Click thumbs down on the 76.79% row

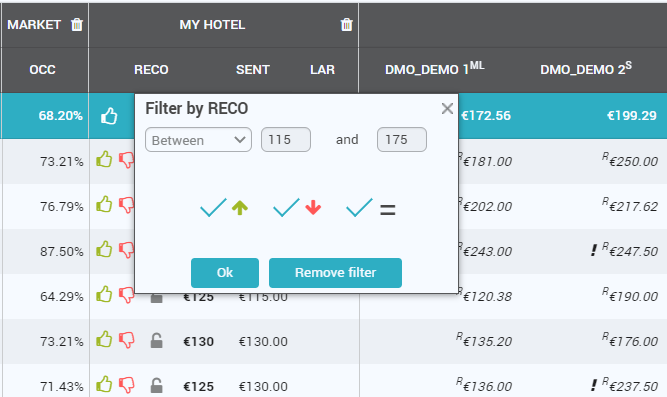pos(126,206)
